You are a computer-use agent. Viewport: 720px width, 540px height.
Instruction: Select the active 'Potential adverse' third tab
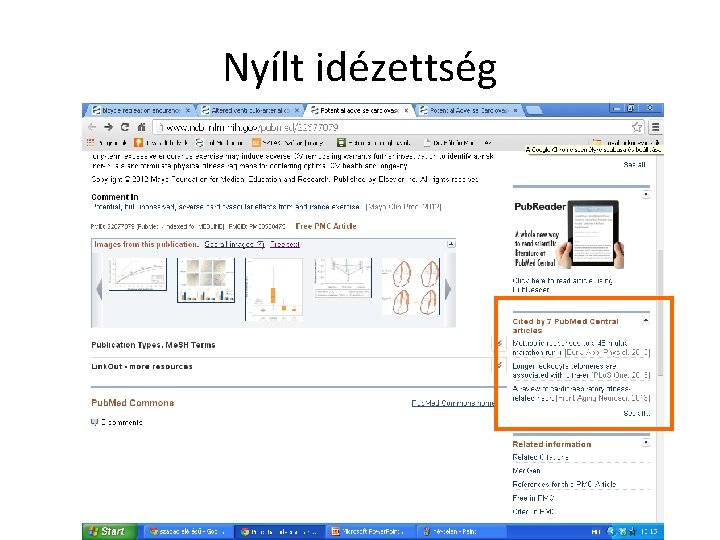[x=360, y=111]
